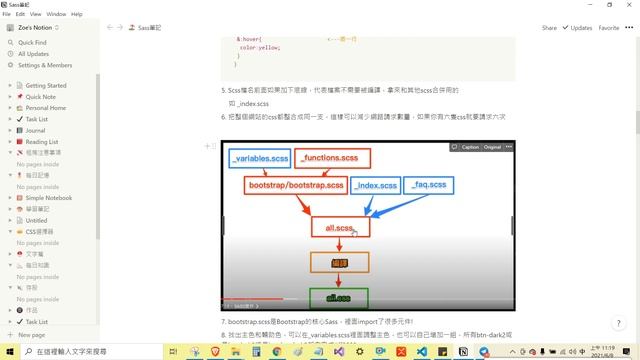
Task: Mark page as Favorite
Action: pyautogui.click(x=609, y=28)
